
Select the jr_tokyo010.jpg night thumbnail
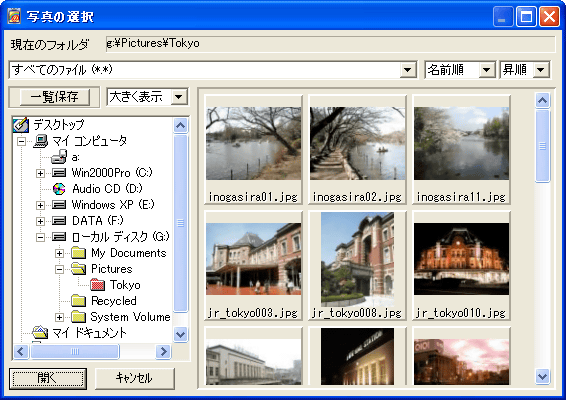pos(461,266)
